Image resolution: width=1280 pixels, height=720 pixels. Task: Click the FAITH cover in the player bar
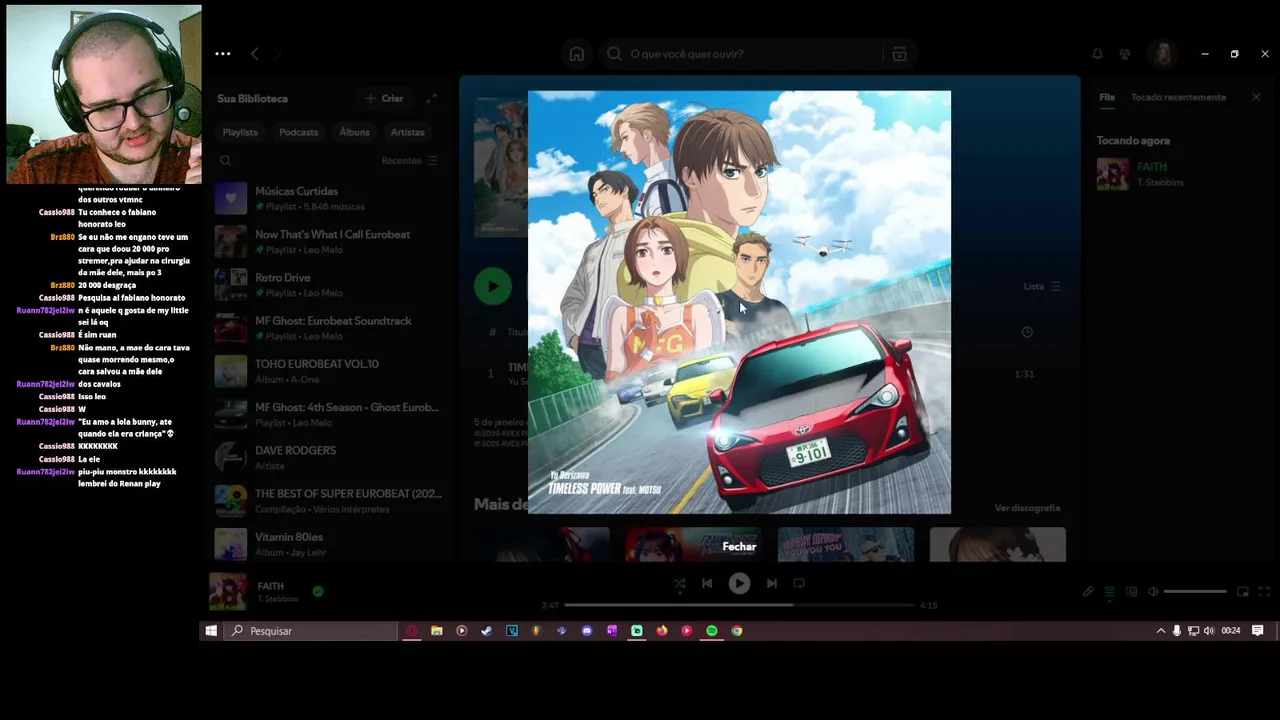(x=228, y=591)
